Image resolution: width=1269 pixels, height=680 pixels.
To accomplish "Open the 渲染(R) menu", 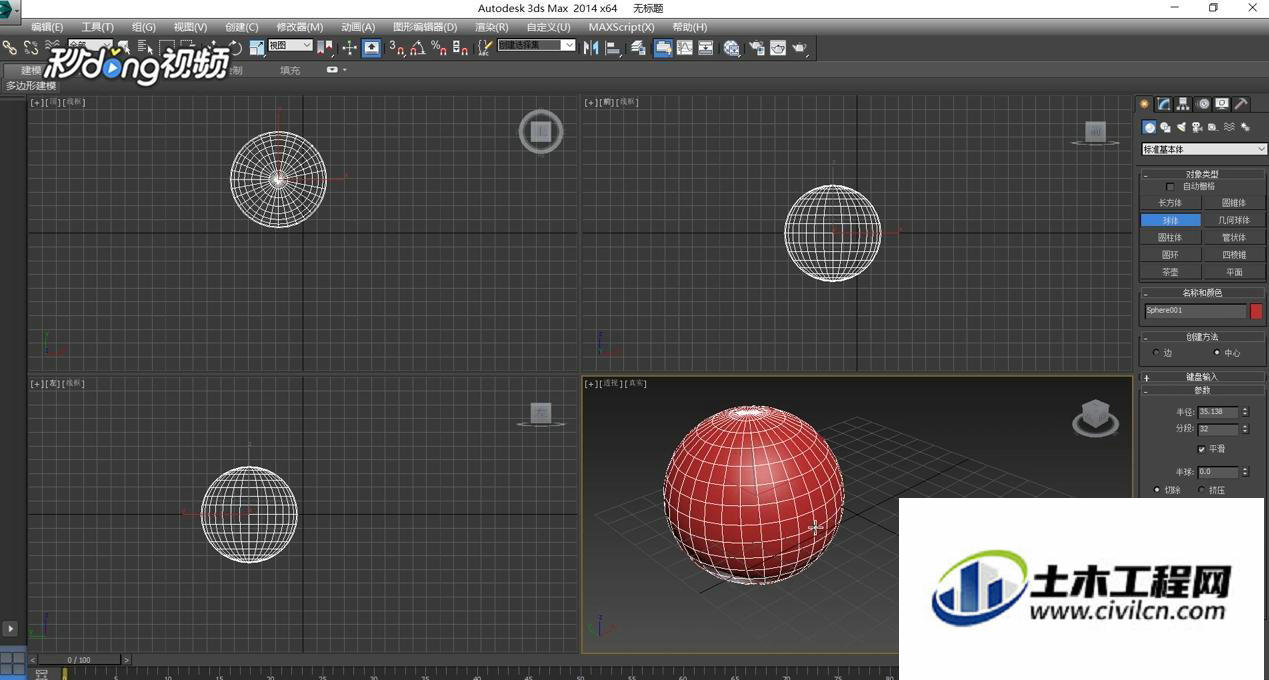I will point(491,27).
